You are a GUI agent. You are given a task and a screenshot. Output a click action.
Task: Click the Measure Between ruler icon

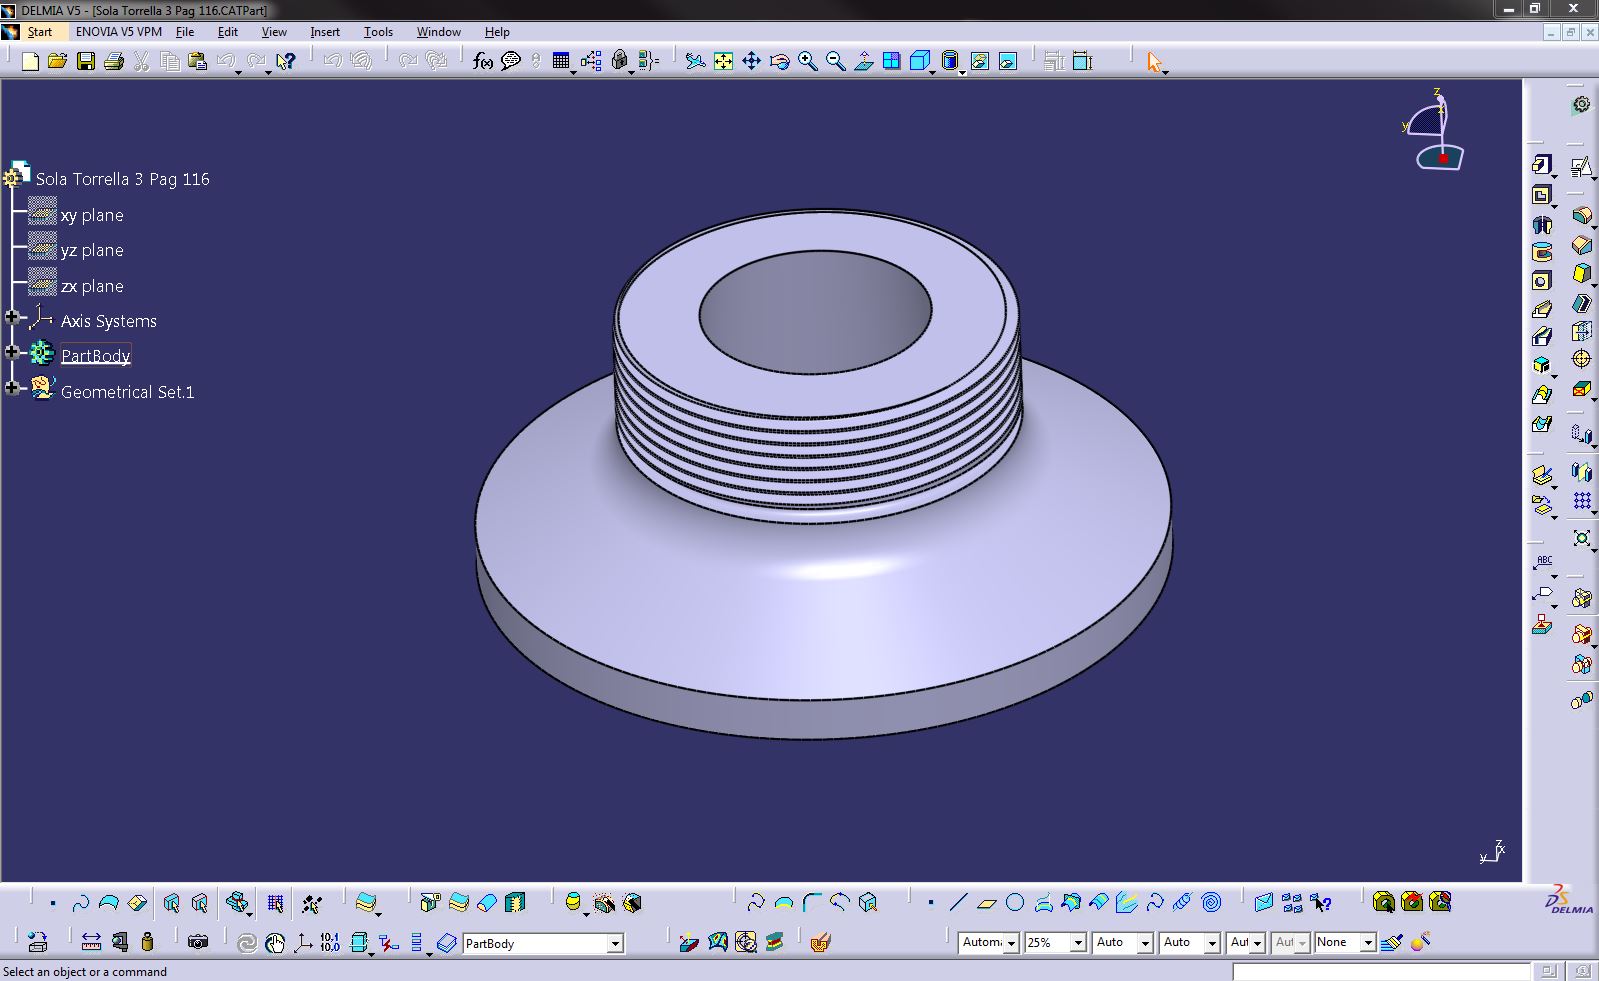pos(91,942)
